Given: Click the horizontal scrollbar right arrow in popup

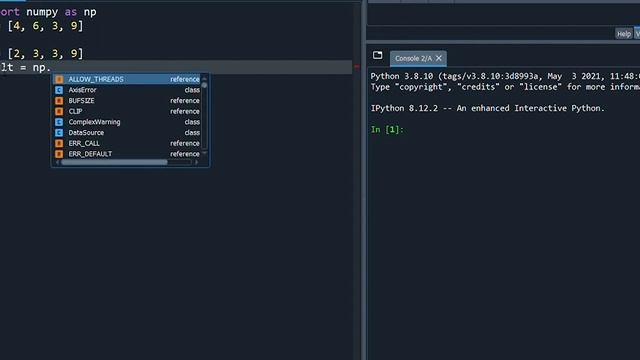Looking at the screenshot, I should point(196,162).
